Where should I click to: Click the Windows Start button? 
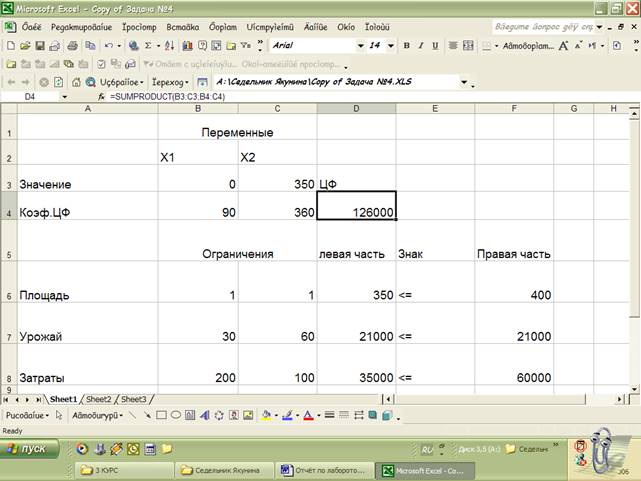click(32, 449)
